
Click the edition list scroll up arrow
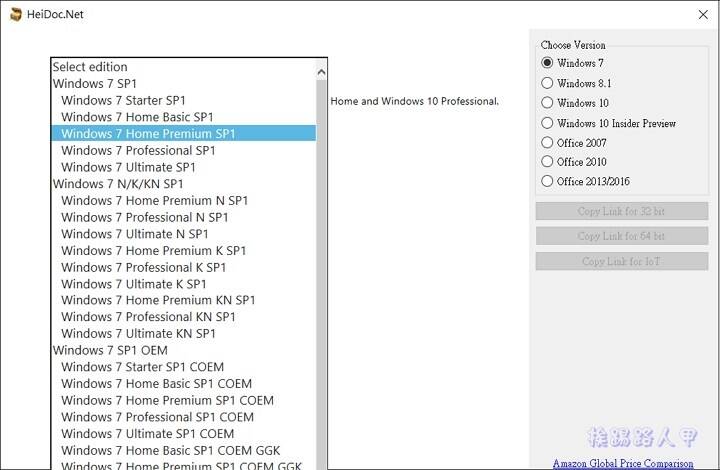click(321, 72)
